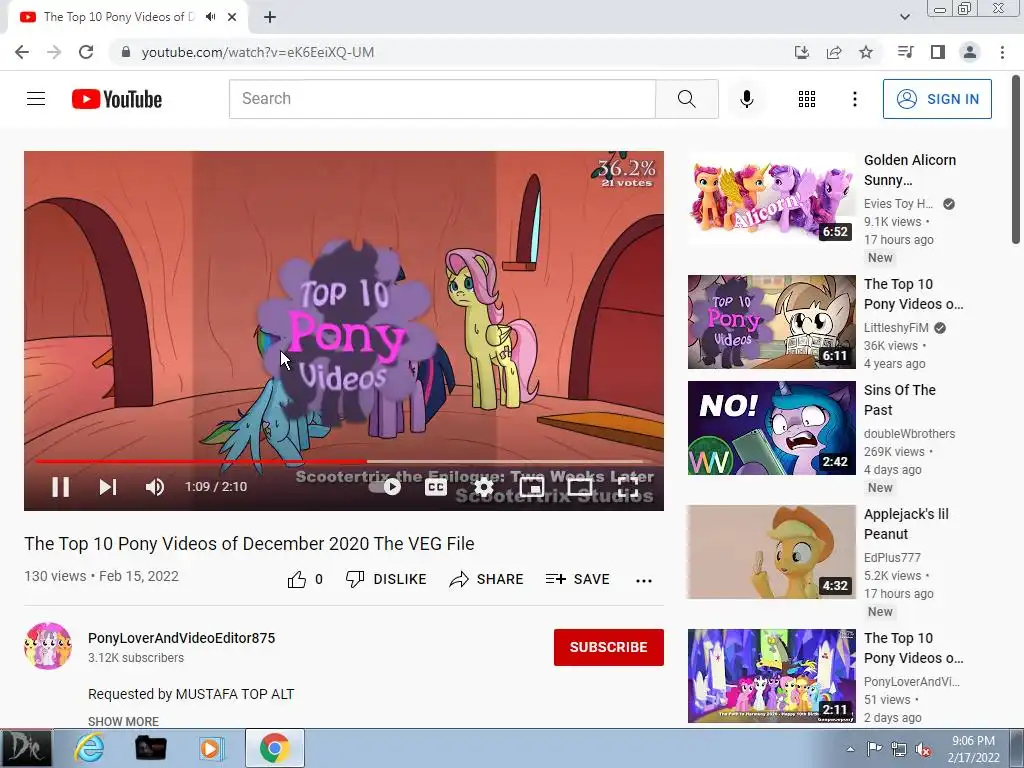Open YouTube settings three-dot menu
1024x768 pixels.
point(854,99)
